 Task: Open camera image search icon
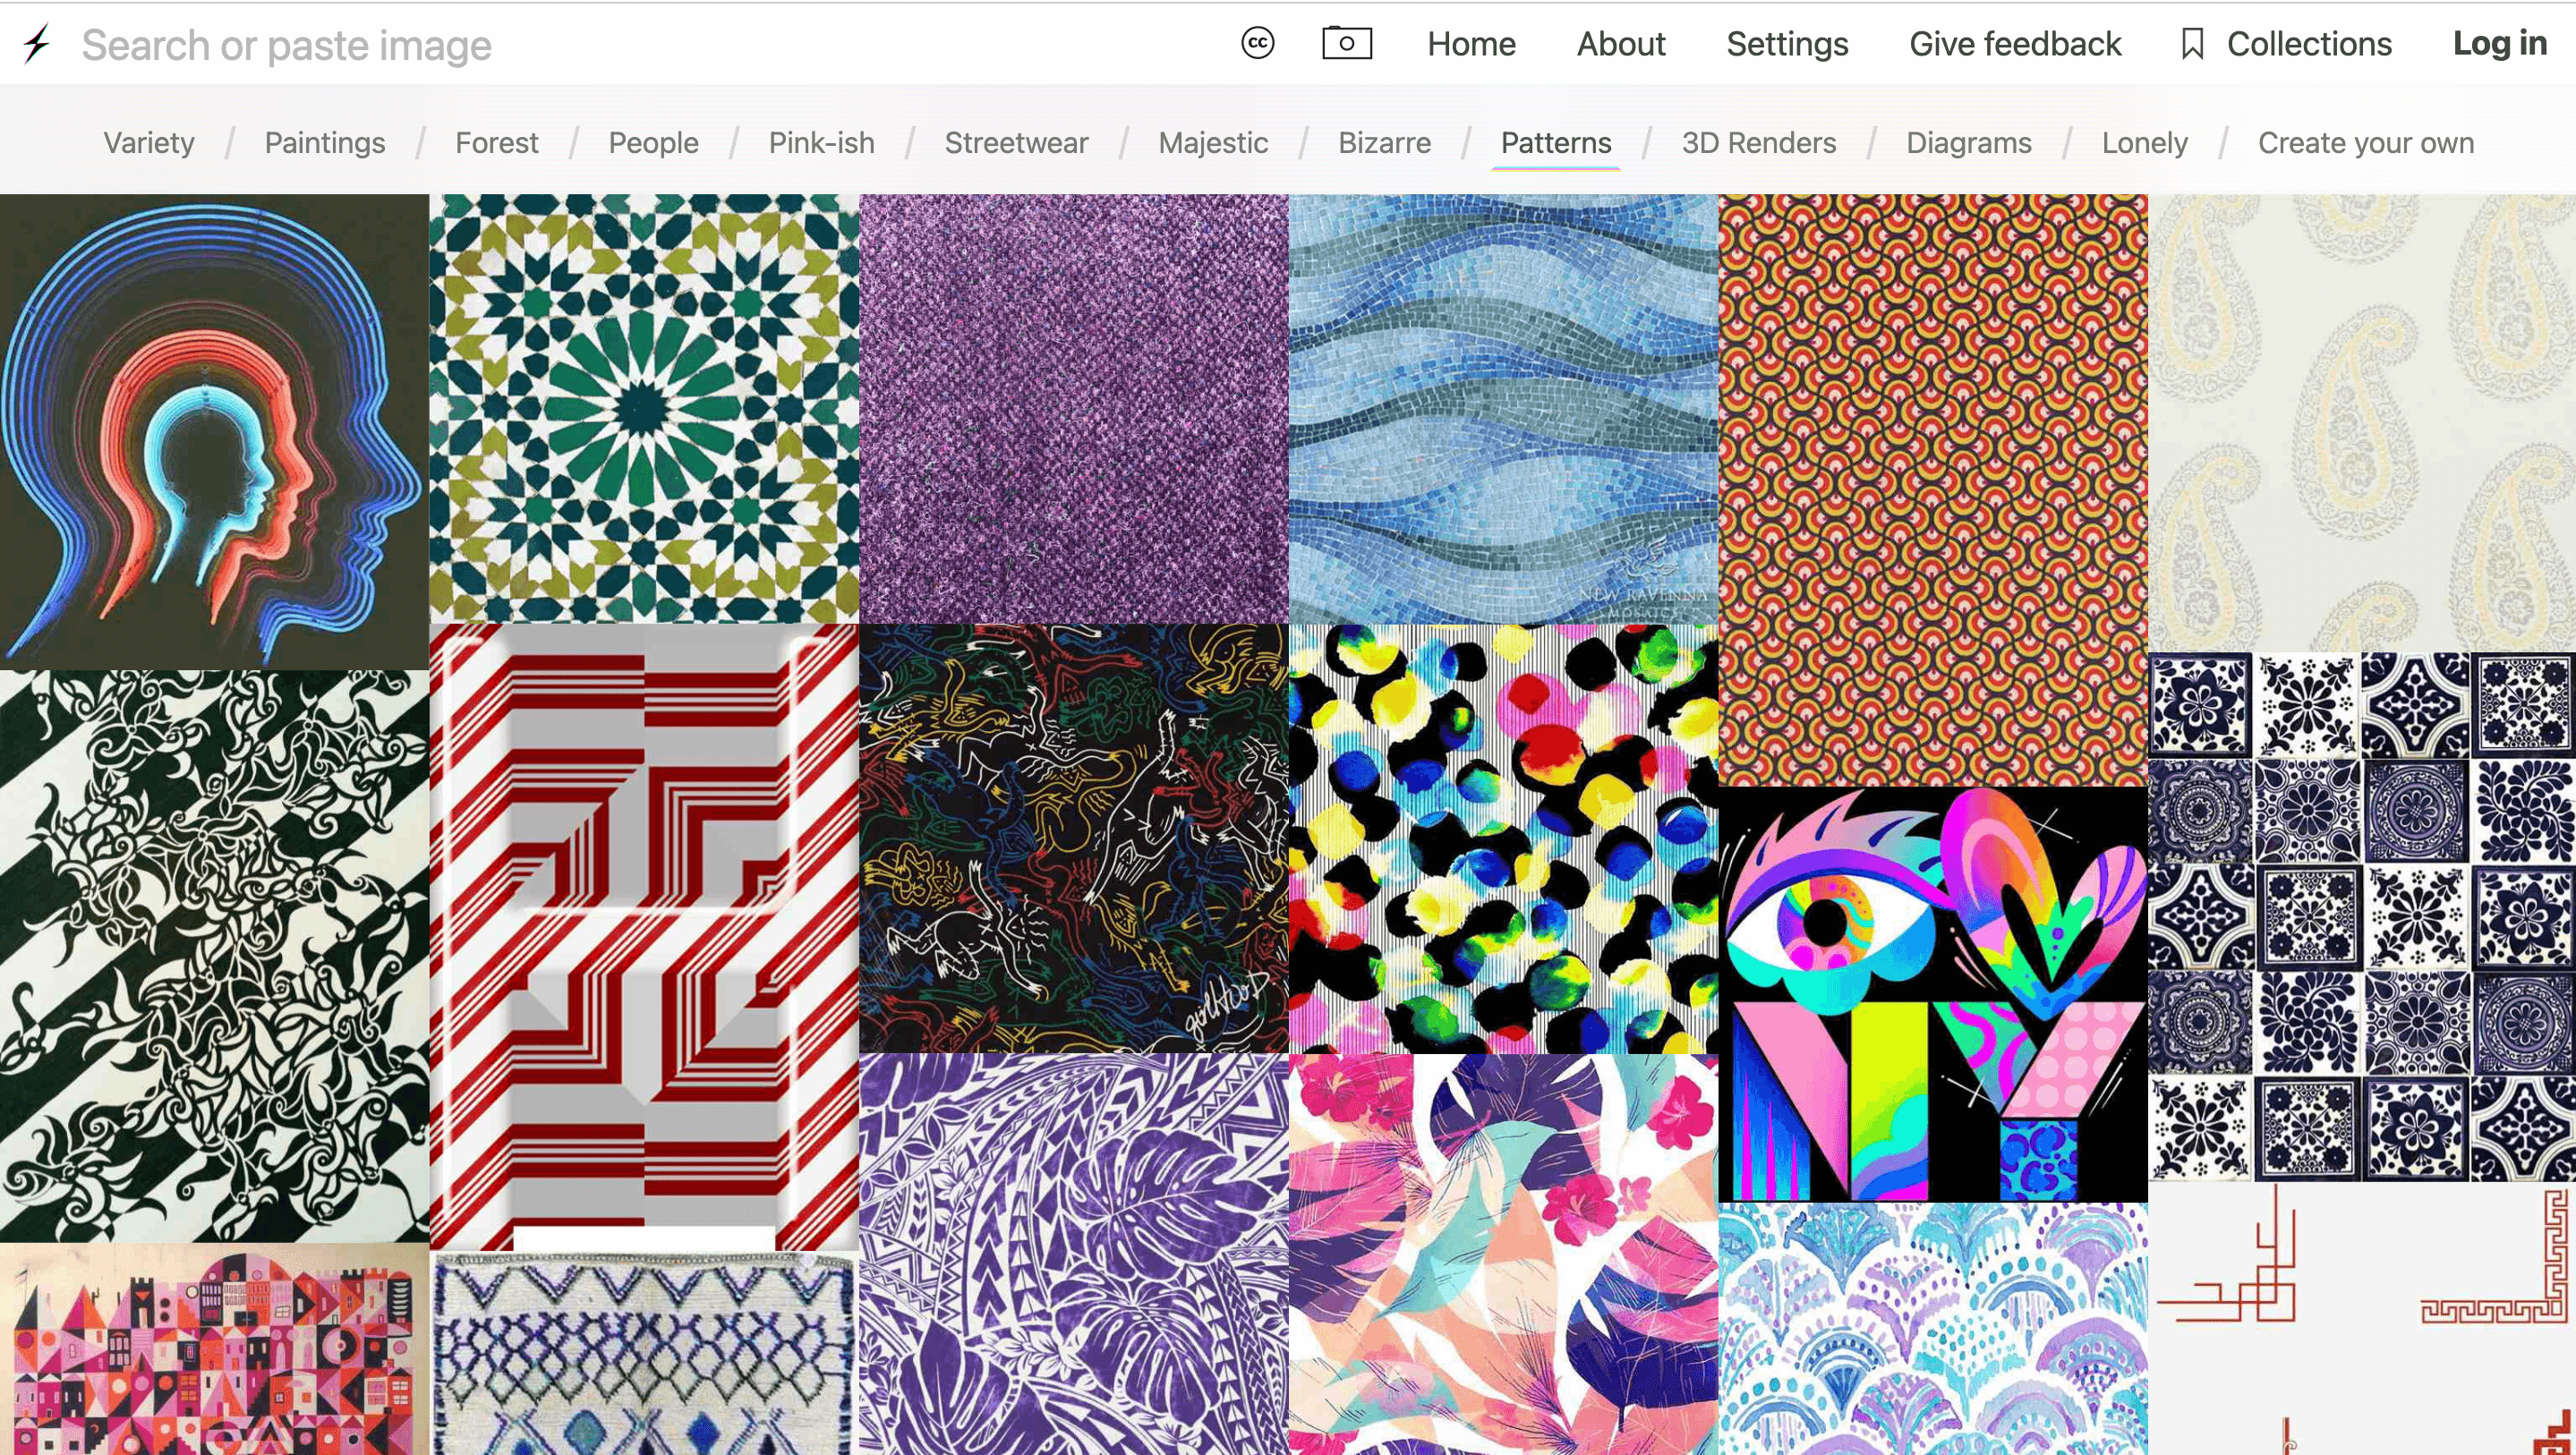point(1346,43)
